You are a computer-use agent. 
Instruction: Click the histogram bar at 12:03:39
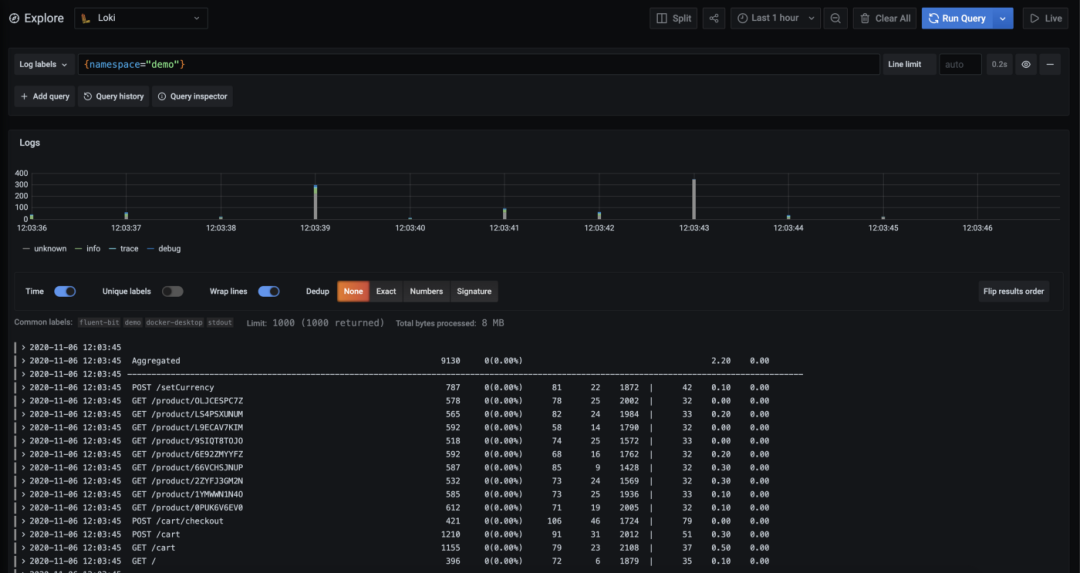(x=315, y=202)
